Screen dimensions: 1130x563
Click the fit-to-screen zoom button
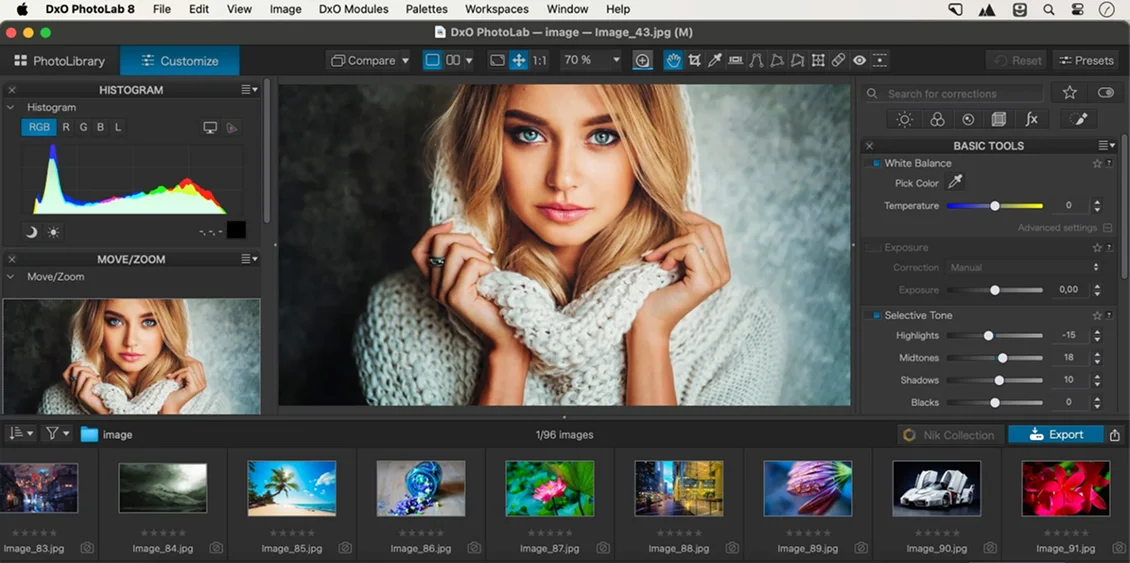497,61
